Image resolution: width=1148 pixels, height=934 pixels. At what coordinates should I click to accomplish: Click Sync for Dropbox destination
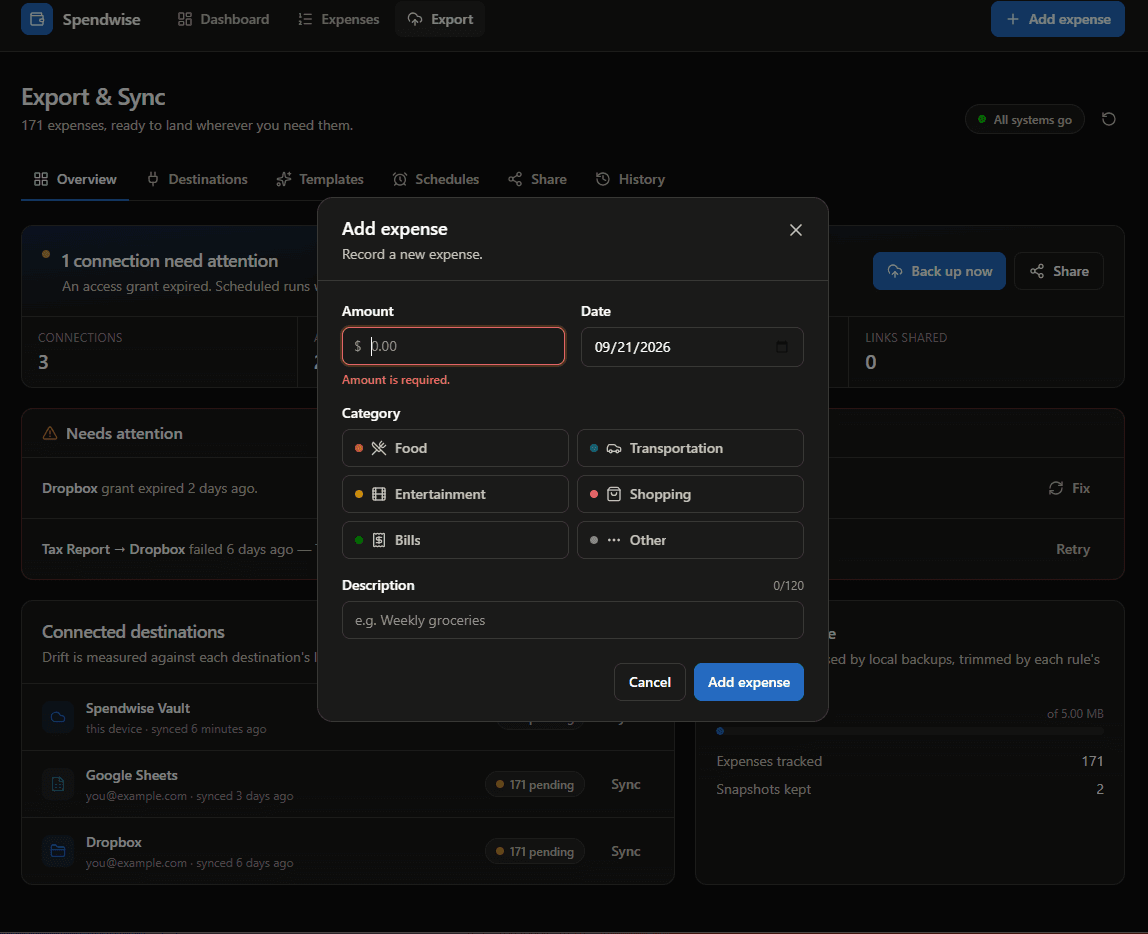coord(626,851)
